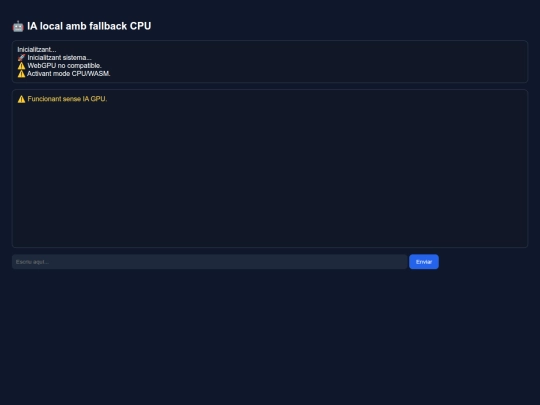Image resolution: width=540 pixels, height=405 pixels.
Task: Click warning icon next to 'Activant mode CPU/WASM.'
Action: coord(21,74)
